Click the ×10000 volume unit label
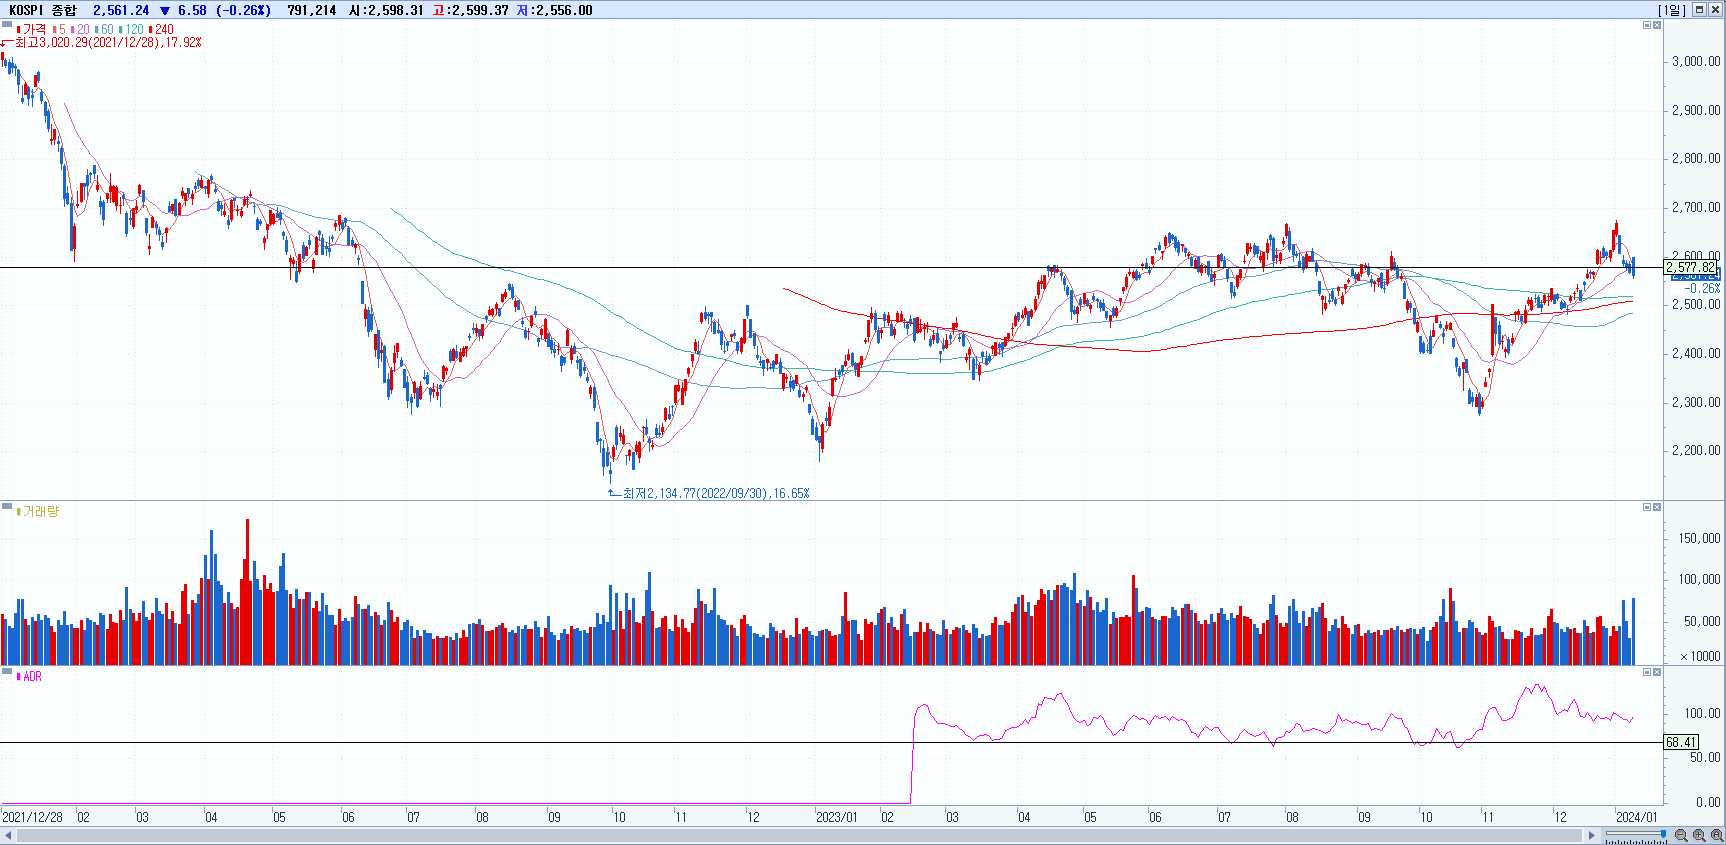This screenshot has height=845, width=1726. pos(1700,657)
